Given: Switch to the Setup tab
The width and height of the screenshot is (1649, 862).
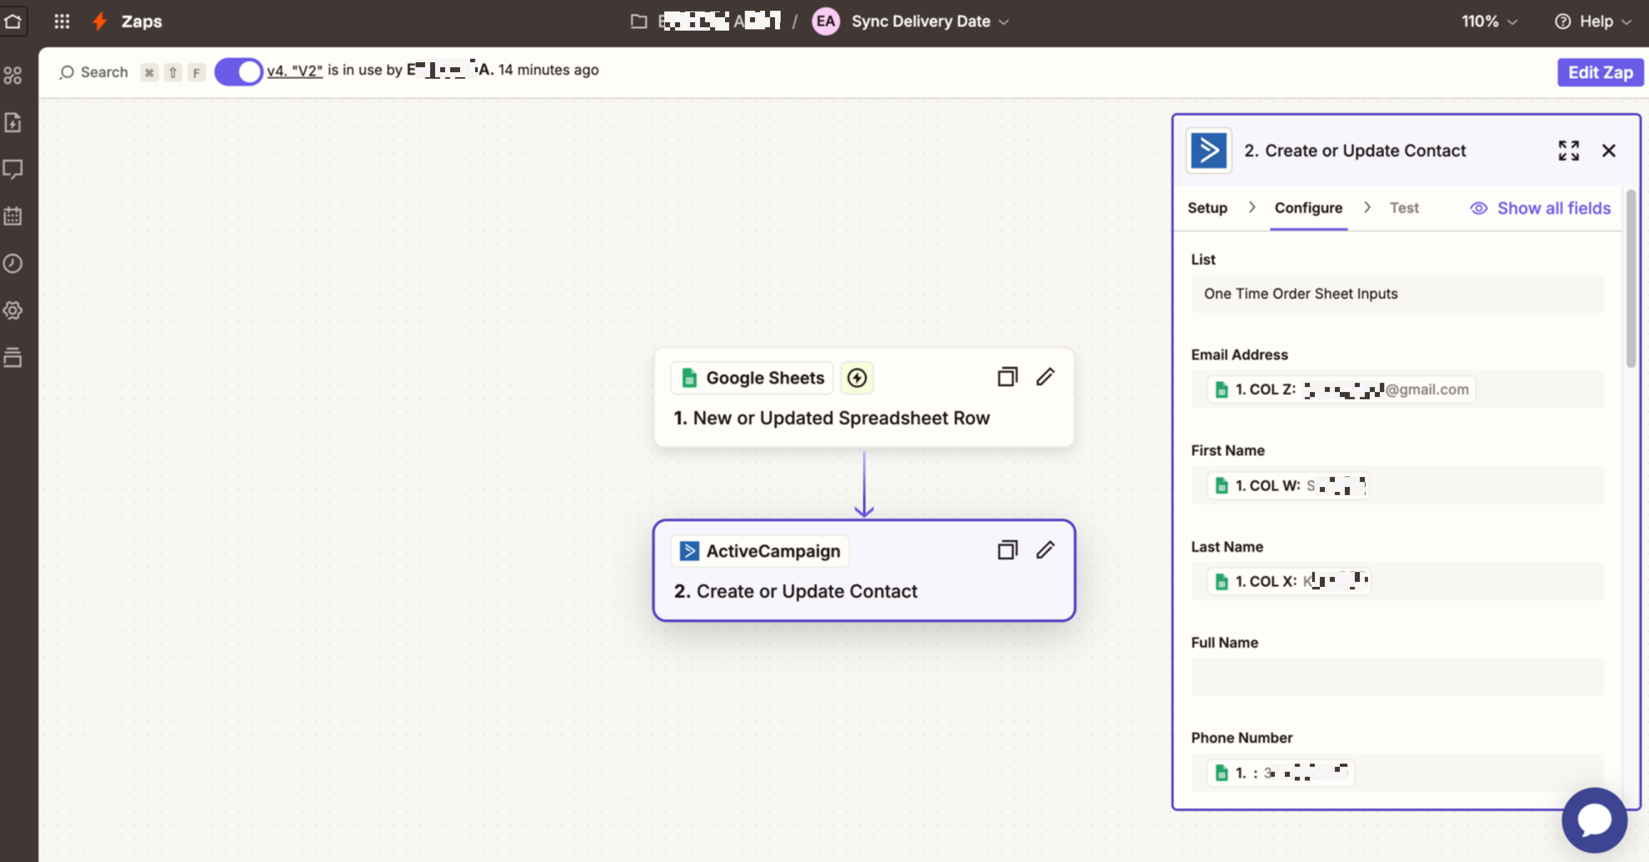Looking at the screenshot, I should click(1207, 208).
